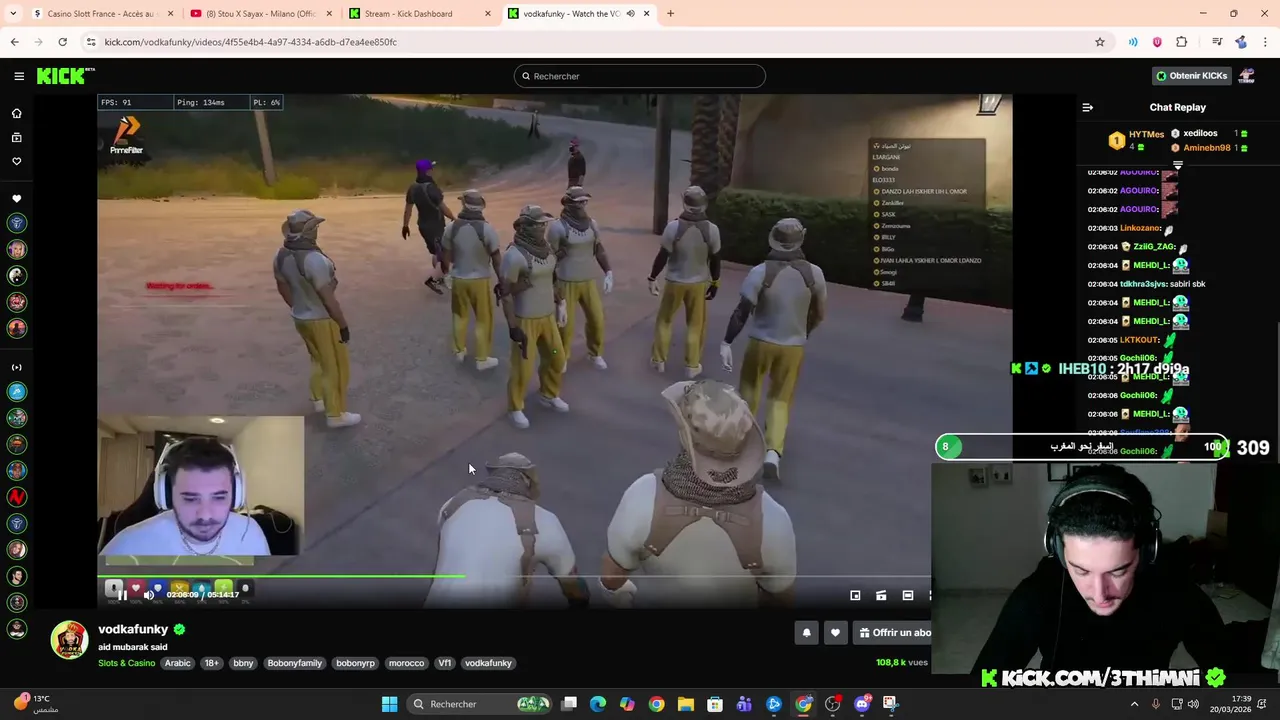
Task: Click Obtenir KICKs button
Action: [x=1190, y=76]
